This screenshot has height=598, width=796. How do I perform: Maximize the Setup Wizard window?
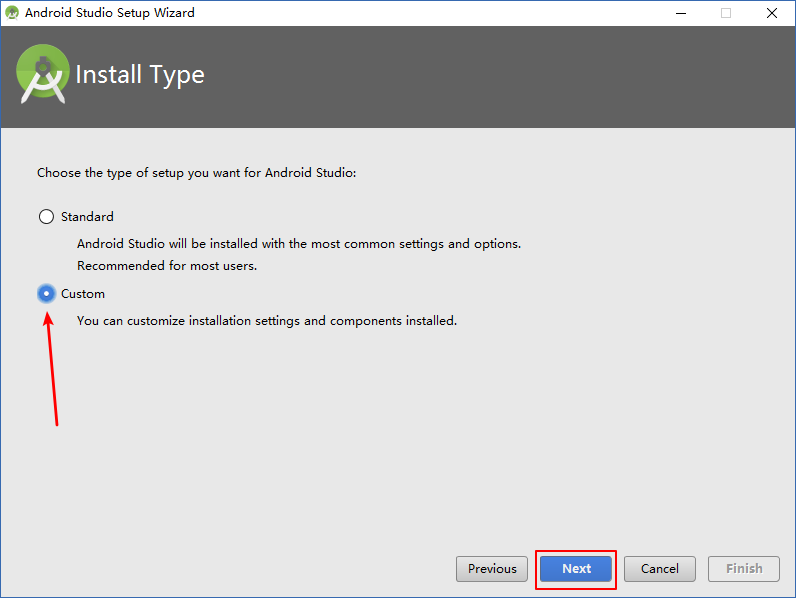pos(726,13)
